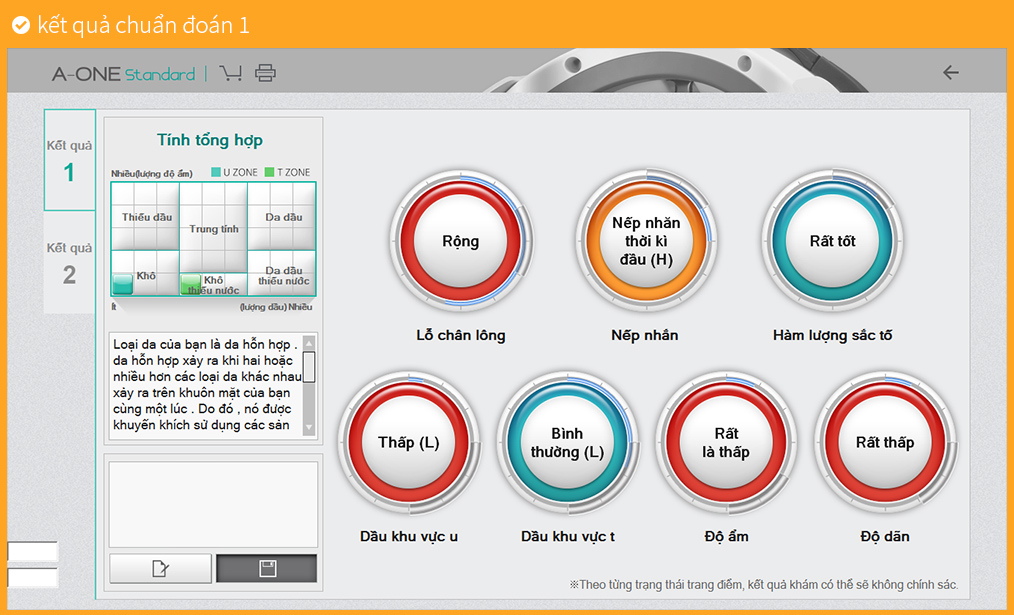This screenshot has height=615, width=1014.
Task: Select the Rất thấp elasticity gauge
Action: coord(885,443)
